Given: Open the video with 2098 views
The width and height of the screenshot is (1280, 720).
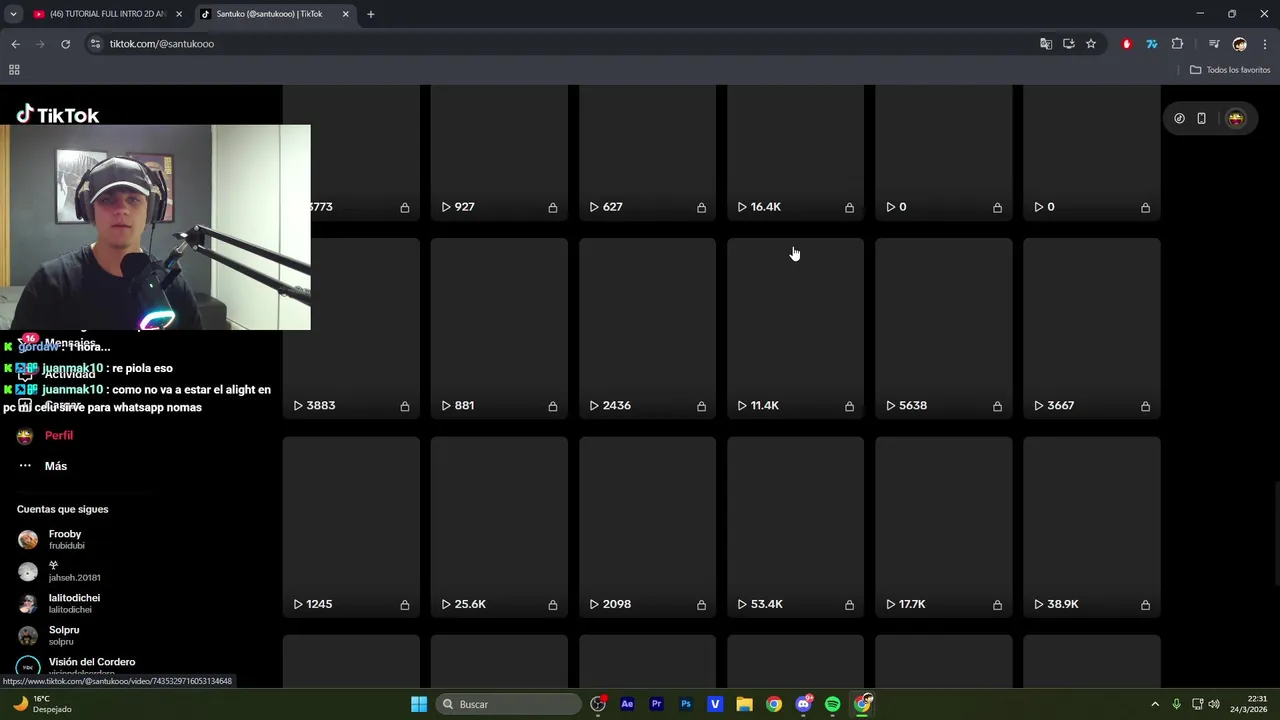Looking at the screenshot, I should 647,527.
